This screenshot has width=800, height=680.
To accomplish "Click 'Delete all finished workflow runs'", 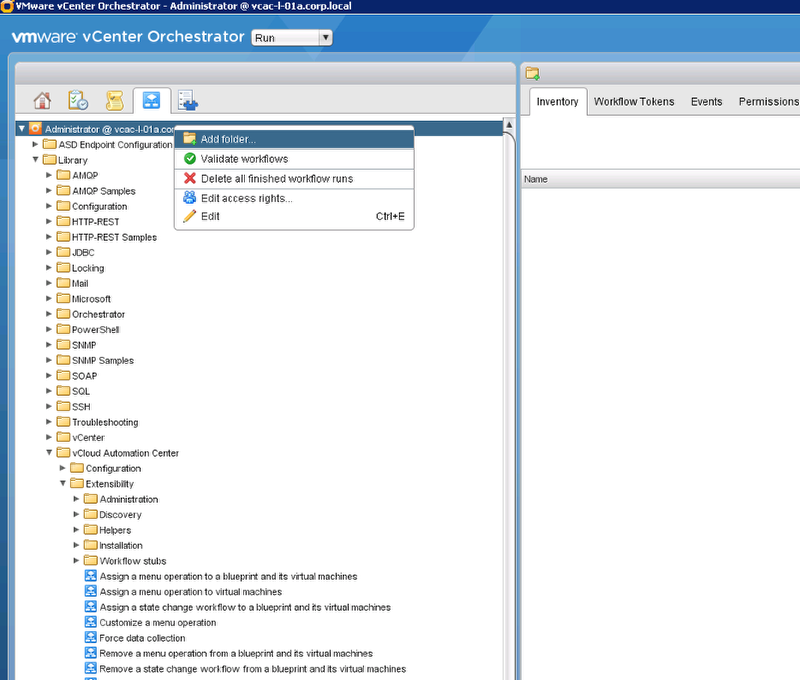I will (276, 179).
